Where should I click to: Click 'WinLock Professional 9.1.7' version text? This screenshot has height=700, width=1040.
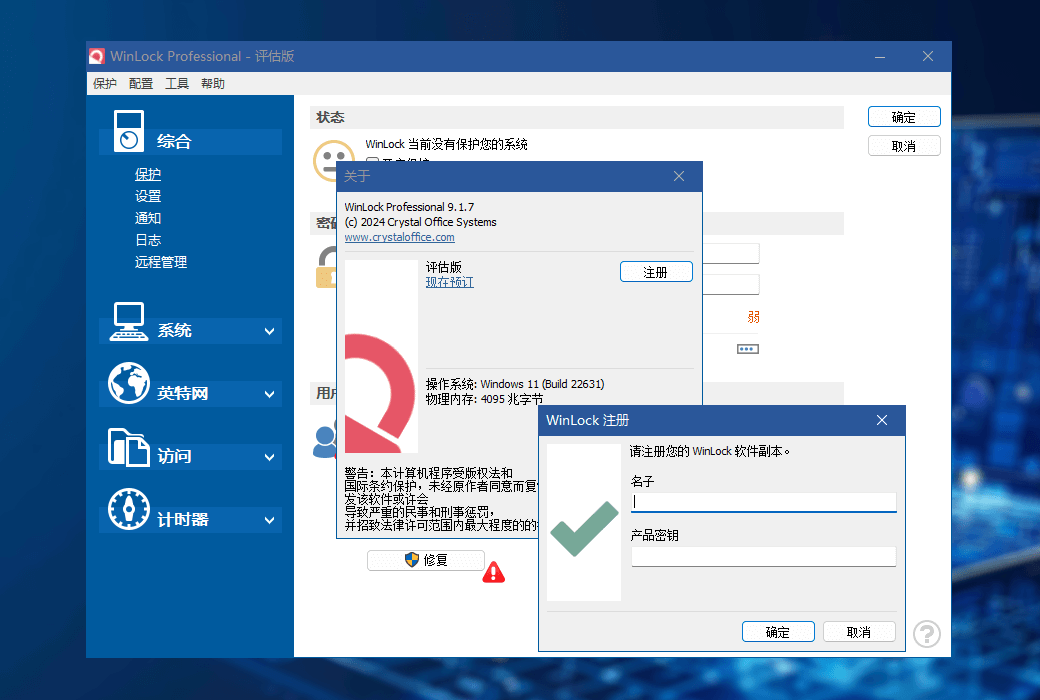point(409,207)
